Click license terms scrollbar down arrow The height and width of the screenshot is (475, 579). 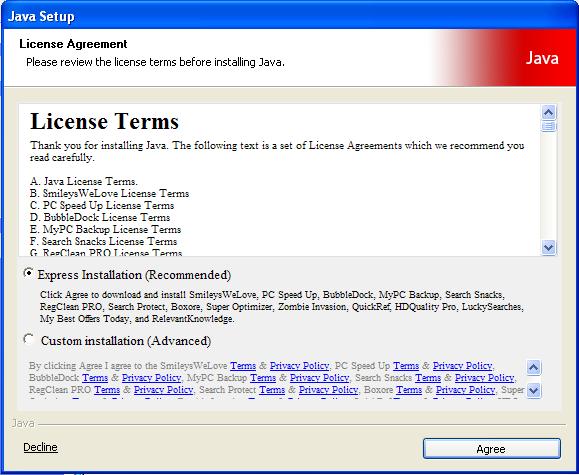click(549, 247)
